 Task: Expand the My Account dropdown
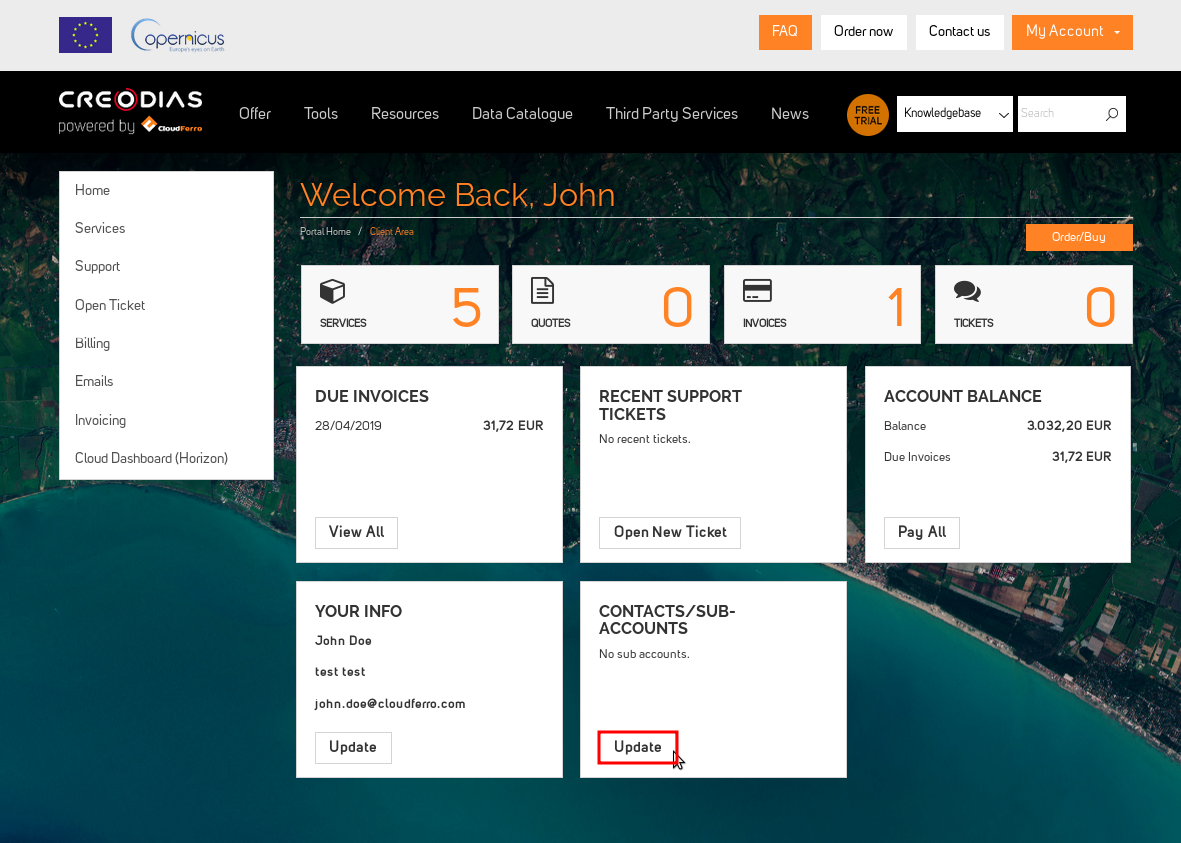tap(1072, 32)
